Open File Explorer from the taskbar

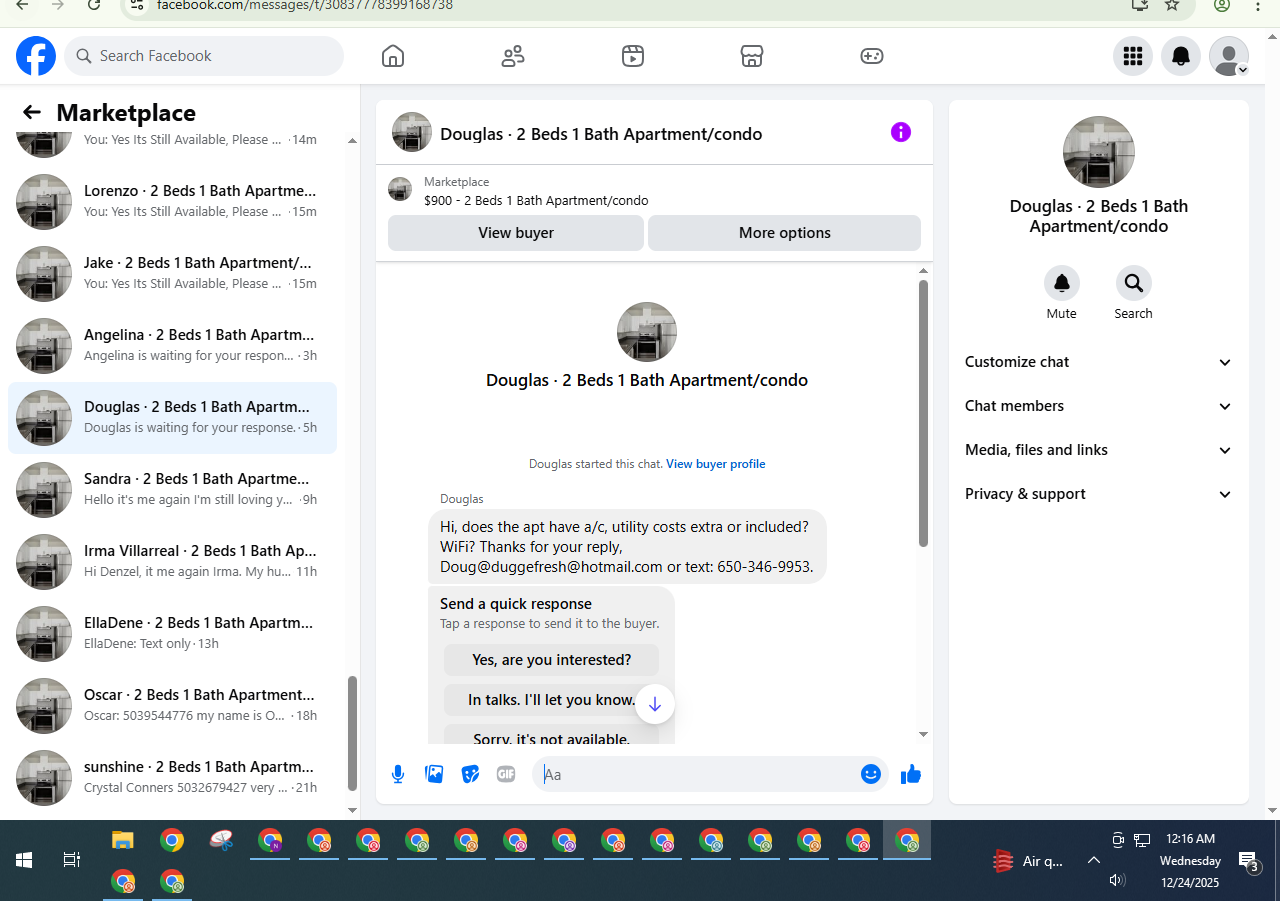click(123, 841)
